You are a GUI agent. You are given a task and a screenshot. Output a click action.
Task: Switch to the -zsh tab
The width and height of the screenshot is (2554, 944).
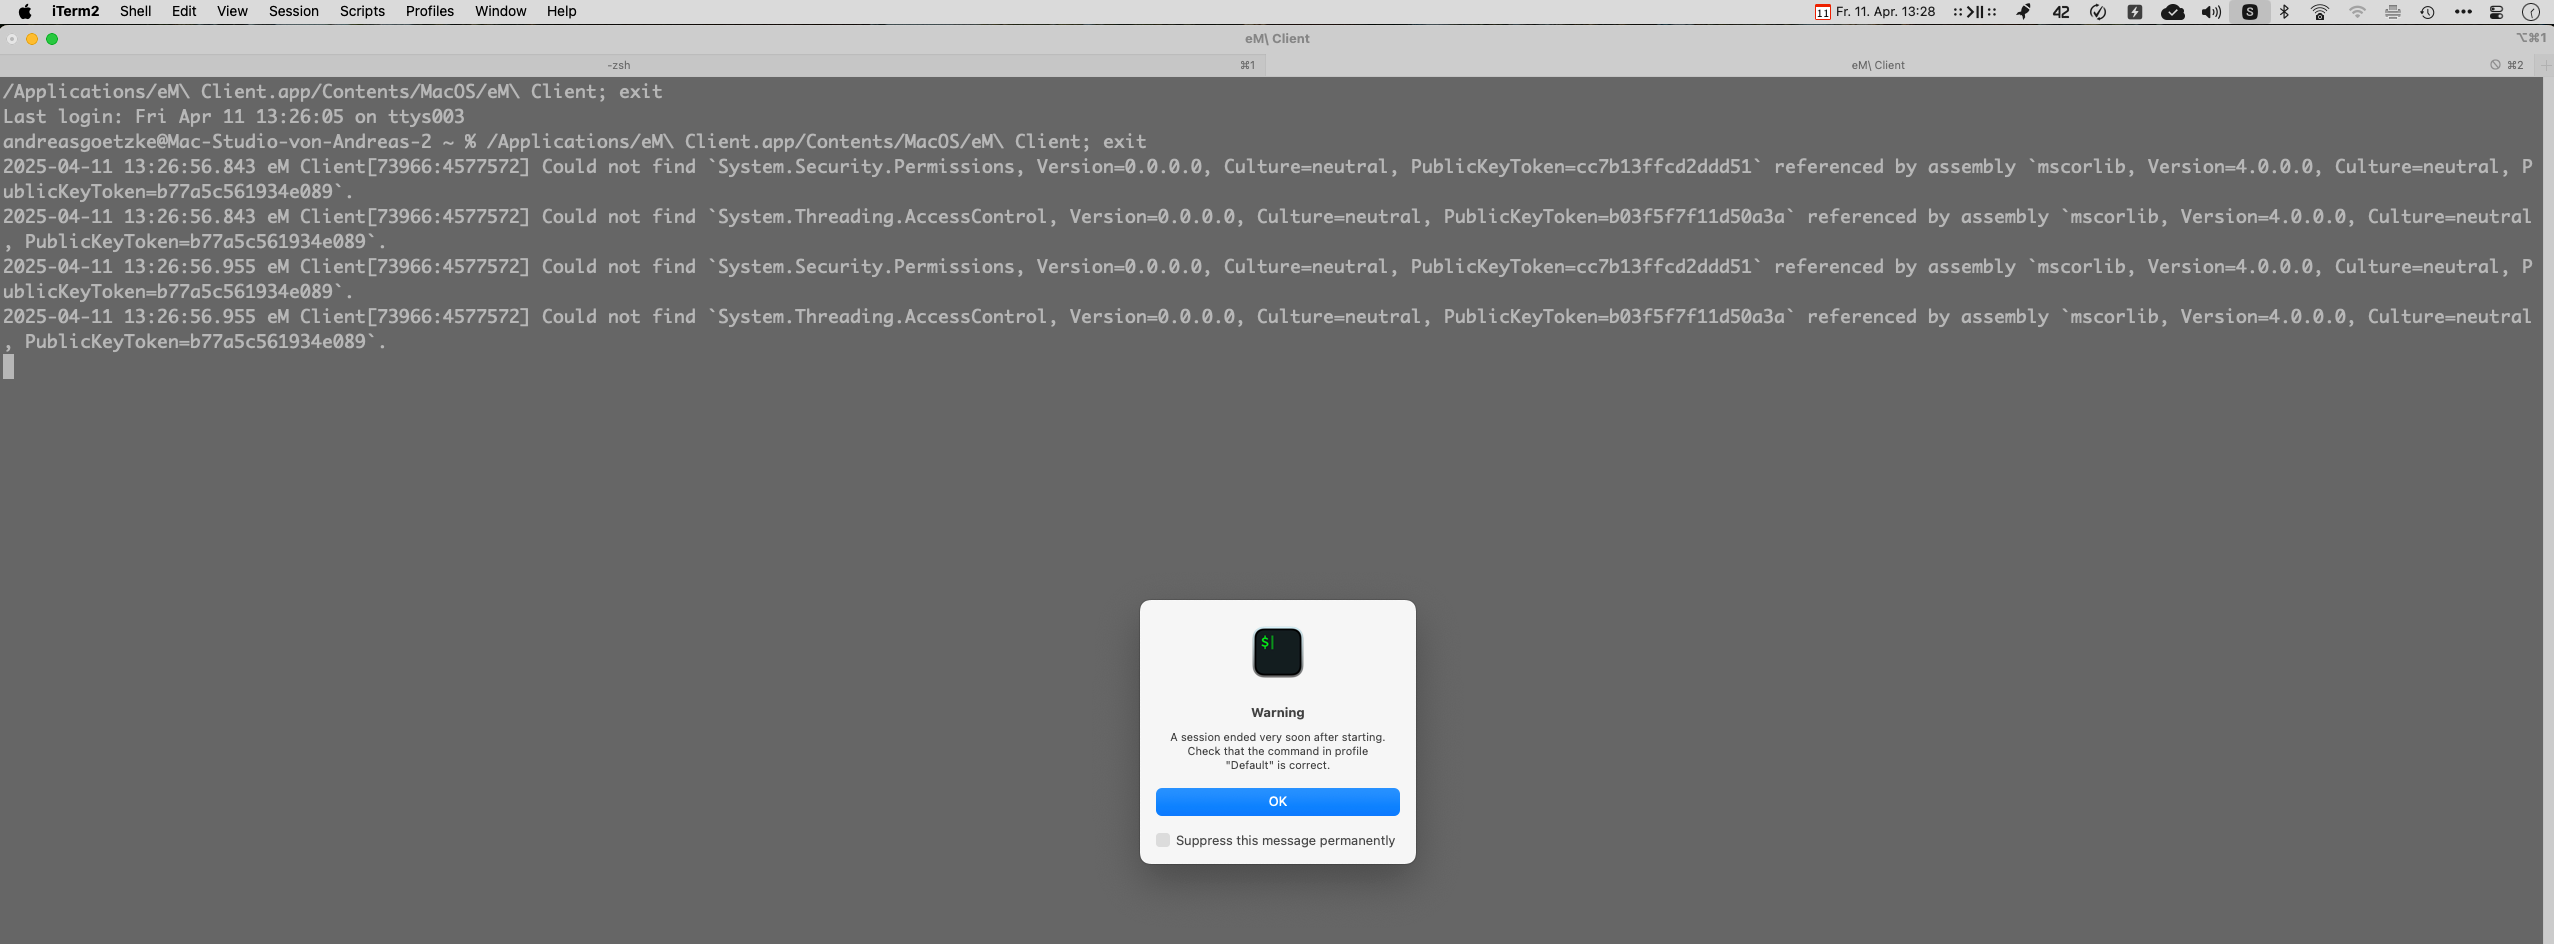(x=632, y=65)
